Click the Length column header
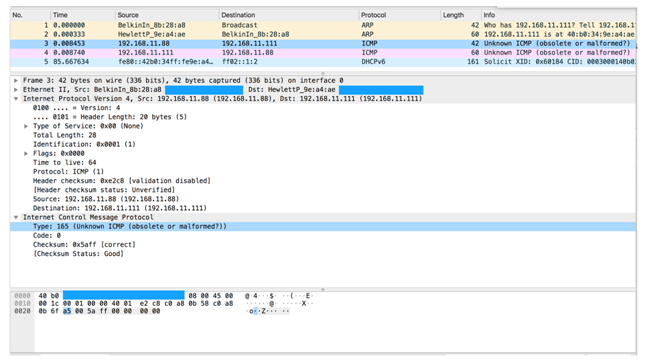 point(461,15)
